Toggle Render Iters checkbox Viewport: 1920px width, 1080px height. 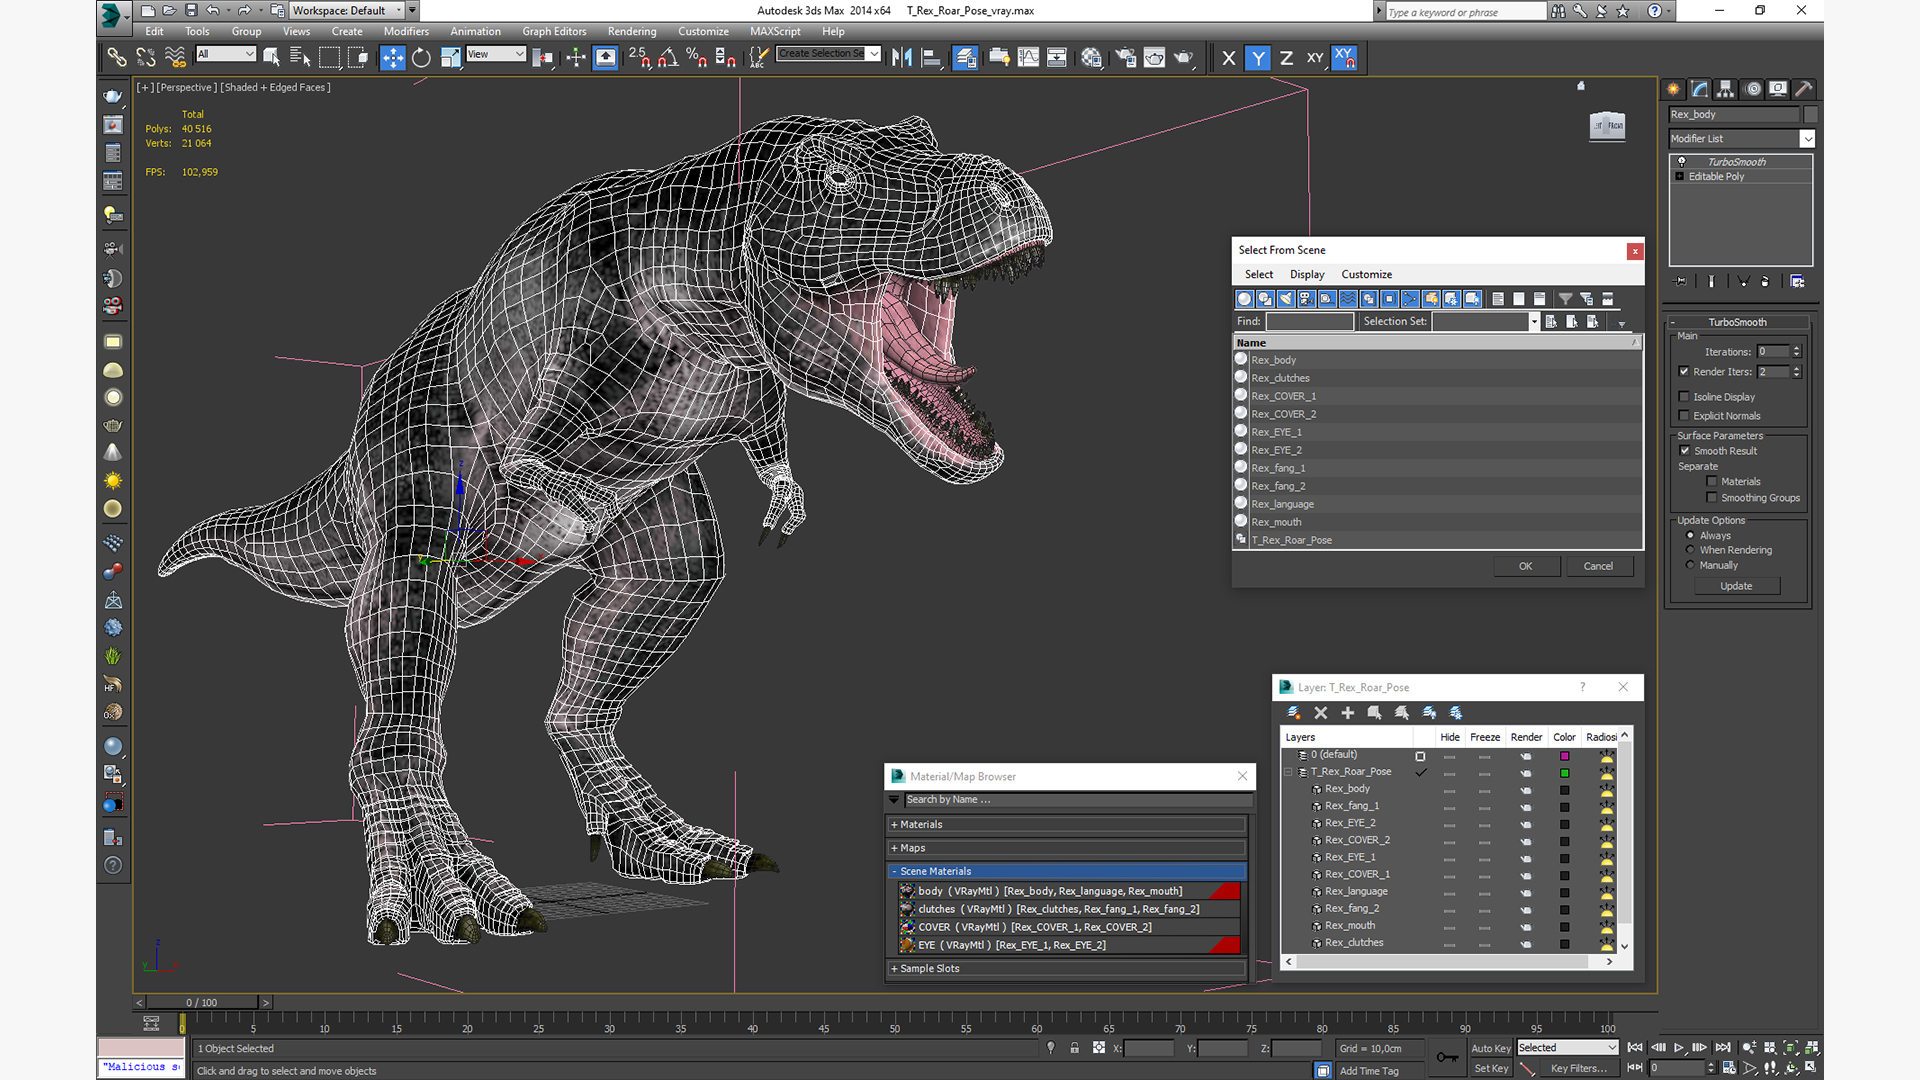(x=1684, y=372)
